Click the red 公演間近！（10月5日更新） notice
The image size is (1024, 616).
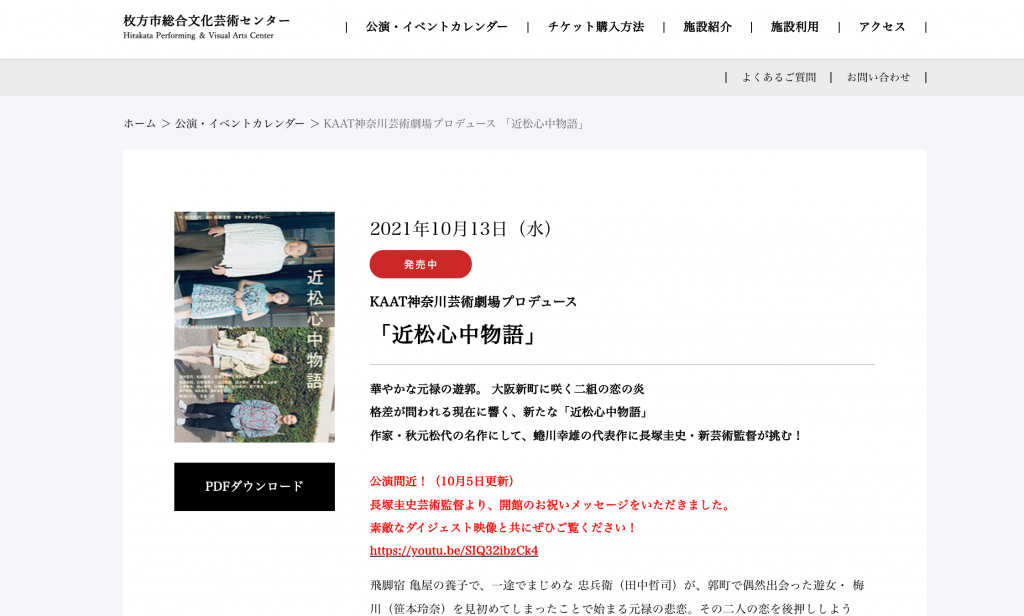pyautogui.click(x=442, y=481)
